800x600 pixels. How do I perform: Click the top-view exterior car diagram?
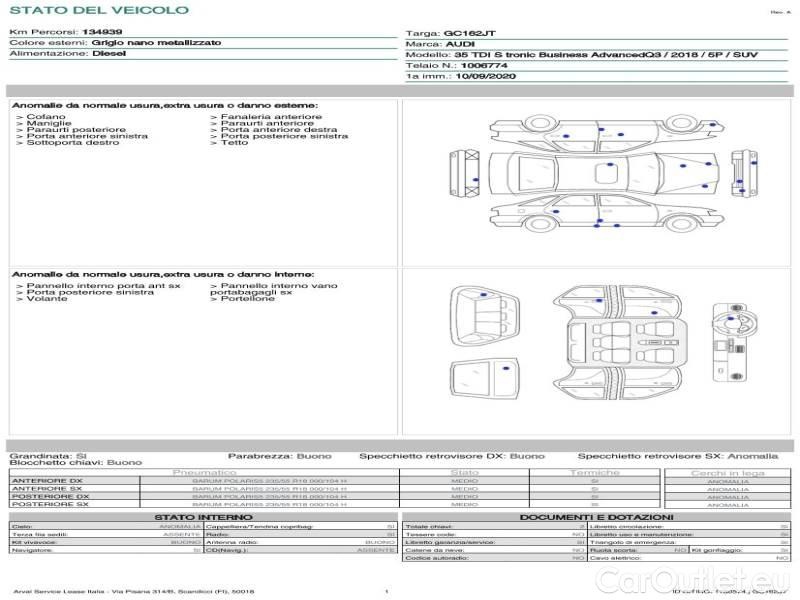604,173
